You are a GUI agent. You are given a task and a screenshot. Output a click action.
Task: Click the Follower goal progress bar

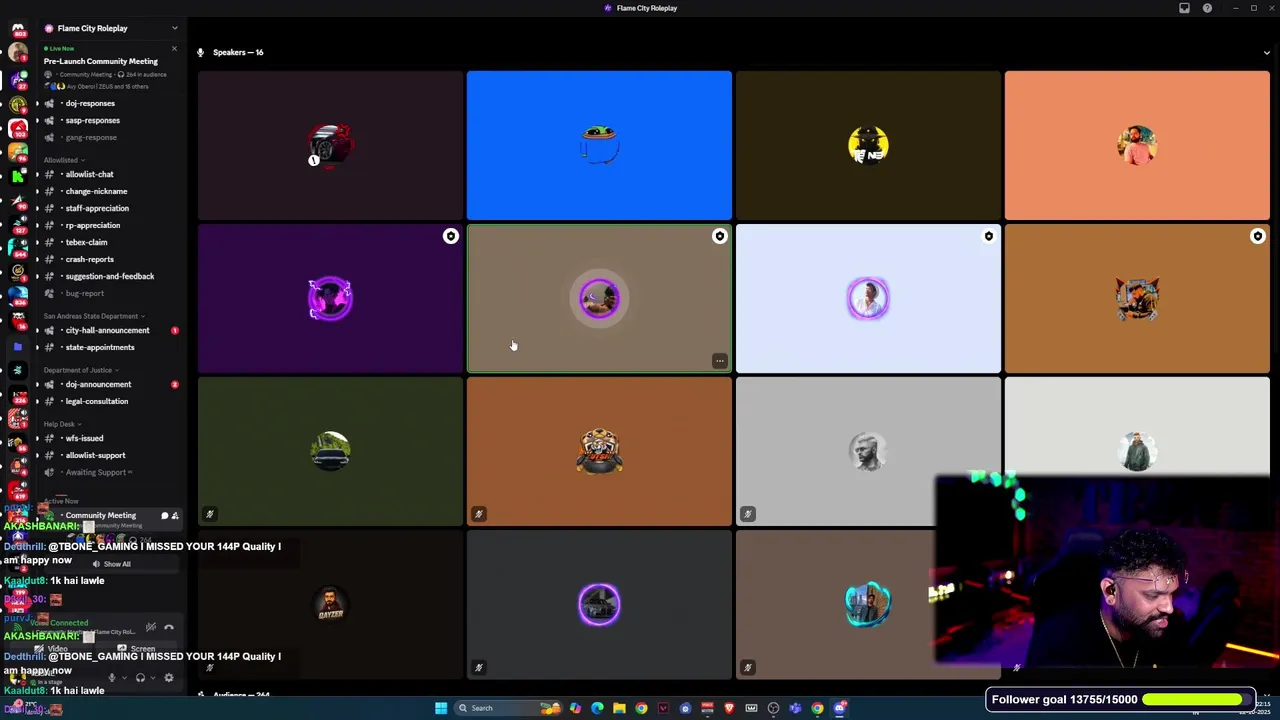[1198, 700]
